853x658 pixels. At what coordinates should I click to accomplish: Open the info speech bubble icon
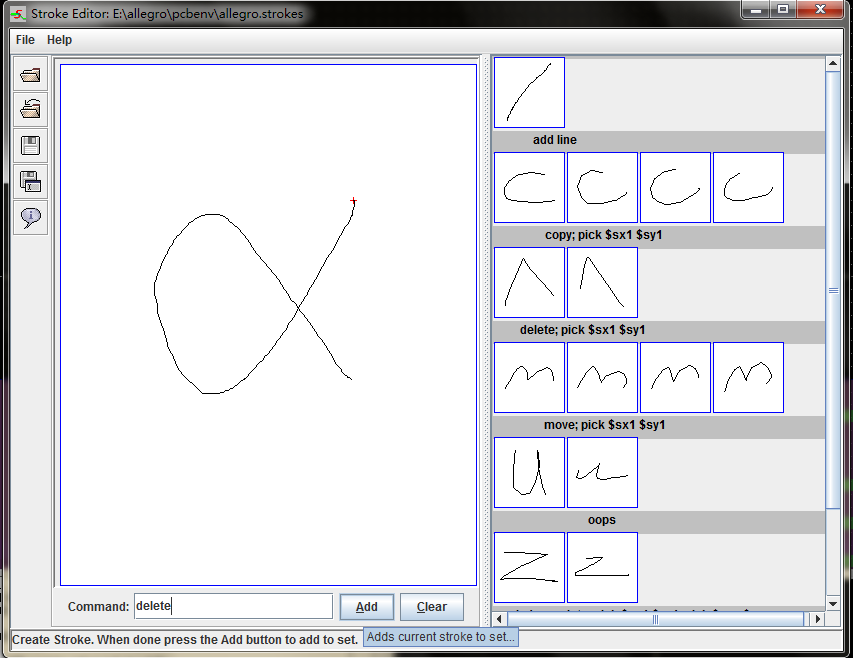click(x=30, y=216)
